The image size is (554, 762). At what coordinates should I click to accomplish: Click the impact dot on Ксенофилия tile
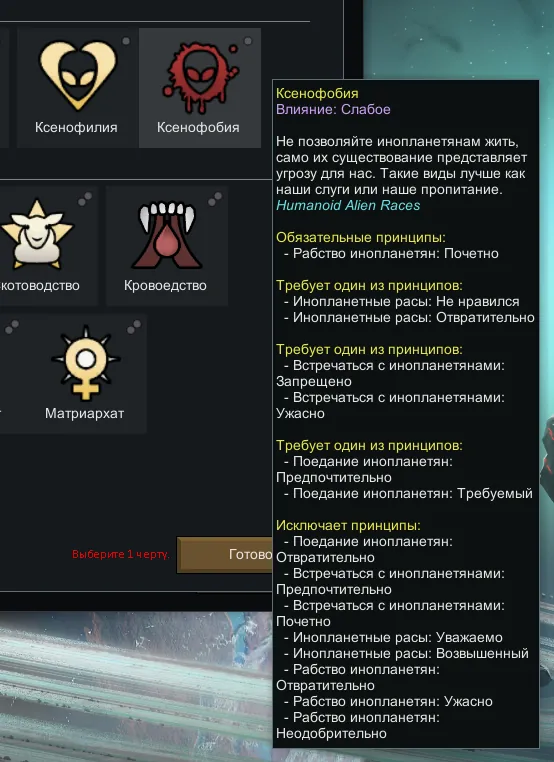[x=126, y=41]
